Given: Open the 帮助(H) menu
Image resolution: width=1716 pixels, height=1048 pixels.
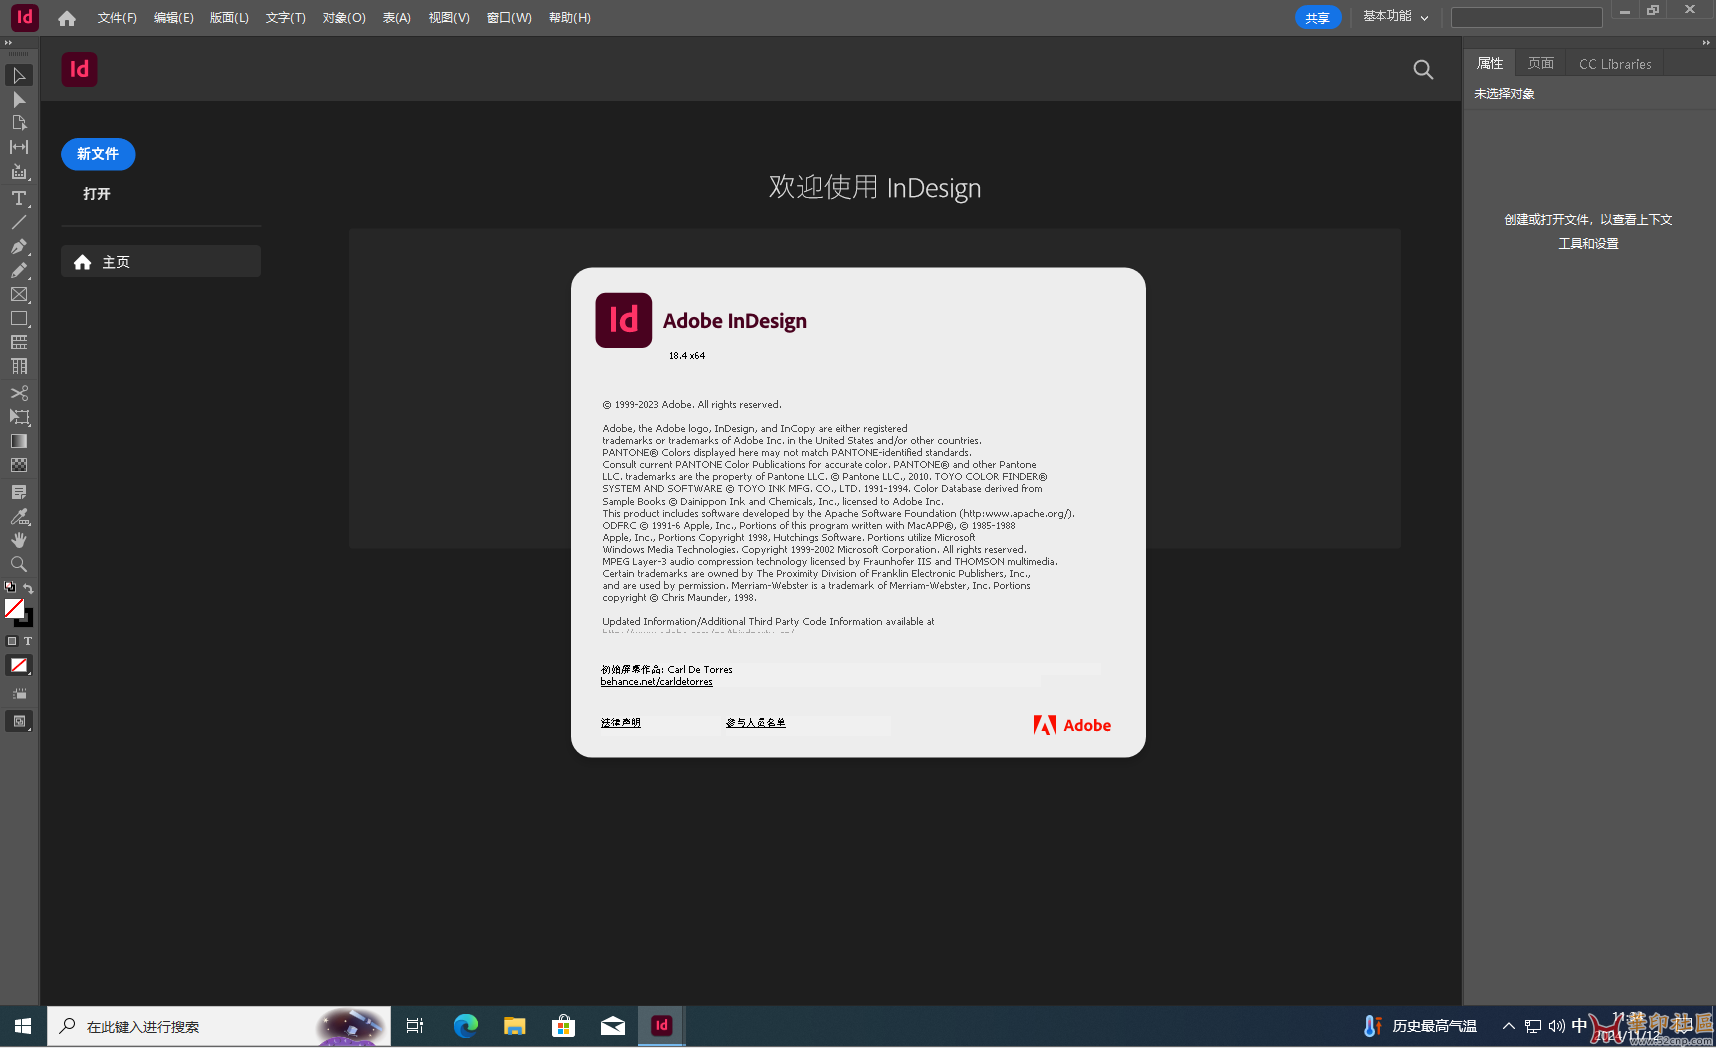Looking at the screenshot, I should click(570, 18).
